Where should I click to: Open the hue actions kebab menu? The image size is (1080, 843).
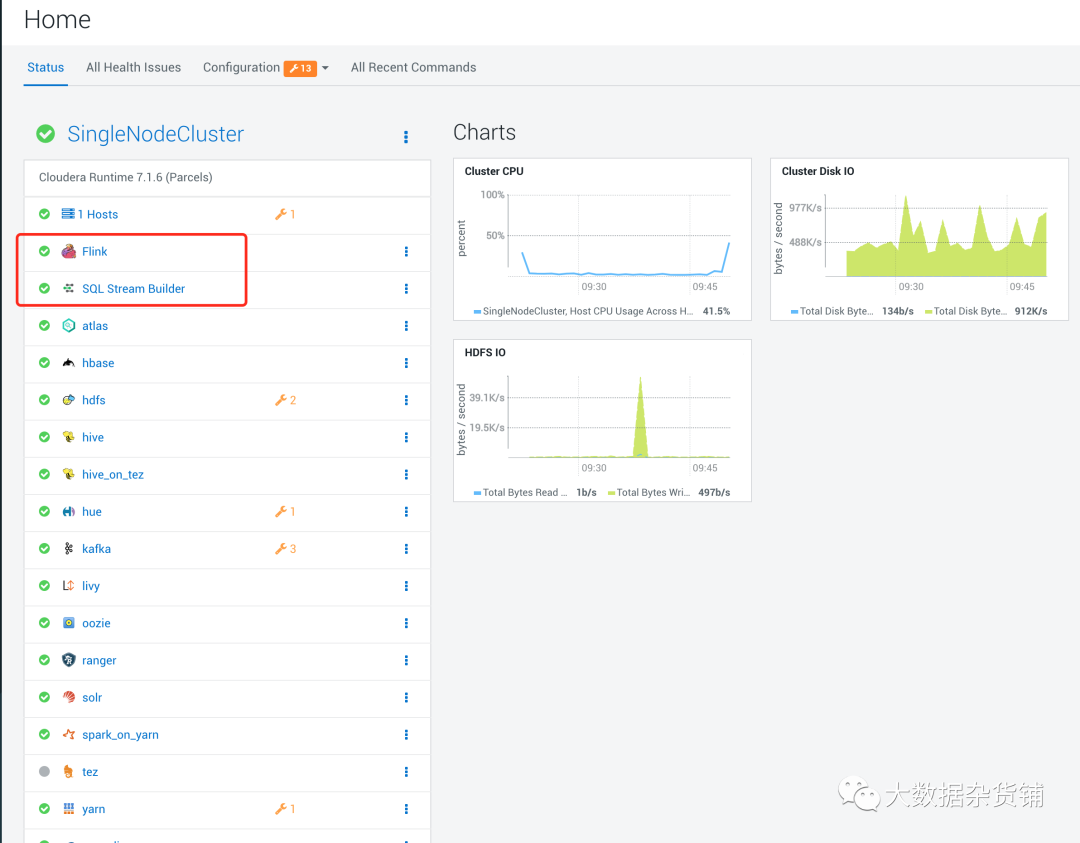(x=406, y=512)
